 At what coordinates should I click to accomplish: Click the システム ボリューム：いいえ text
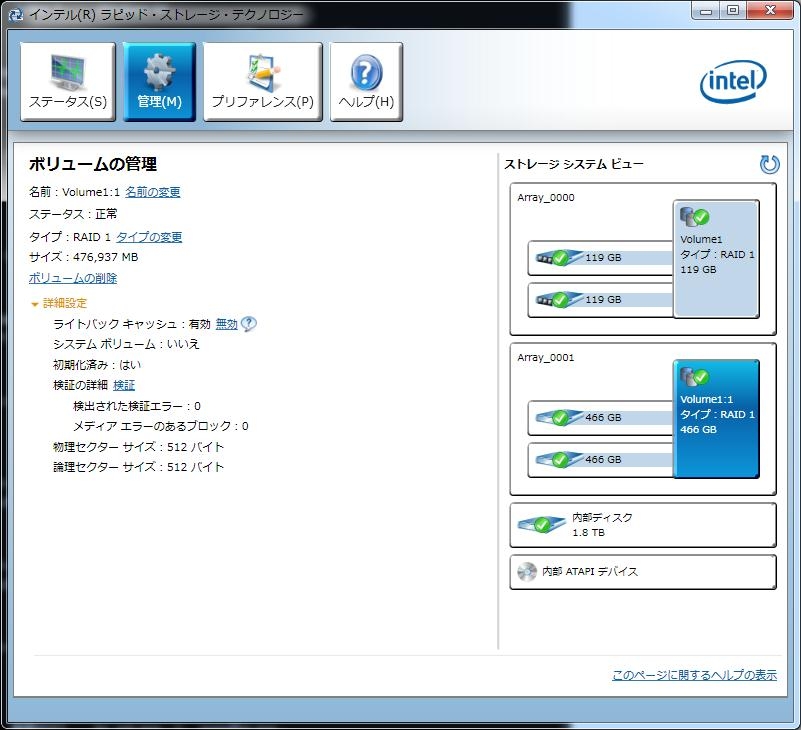(x=126, y=344)
